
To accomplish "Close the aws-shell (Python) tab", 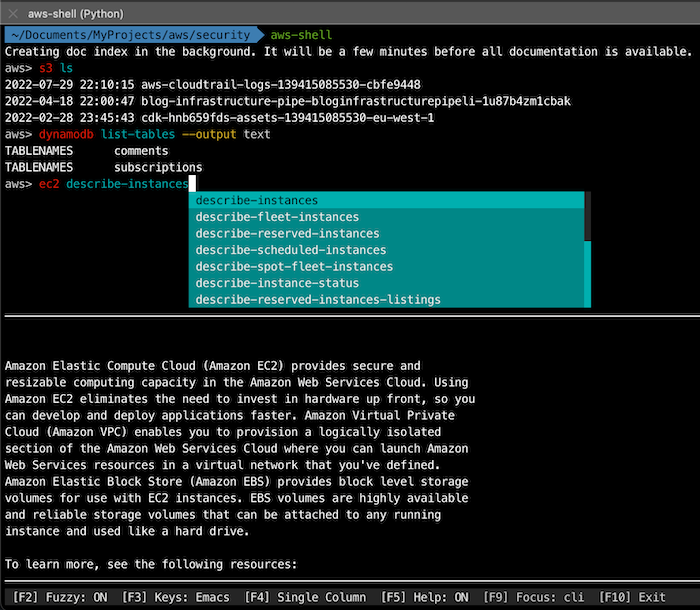I will pos(13,14).
